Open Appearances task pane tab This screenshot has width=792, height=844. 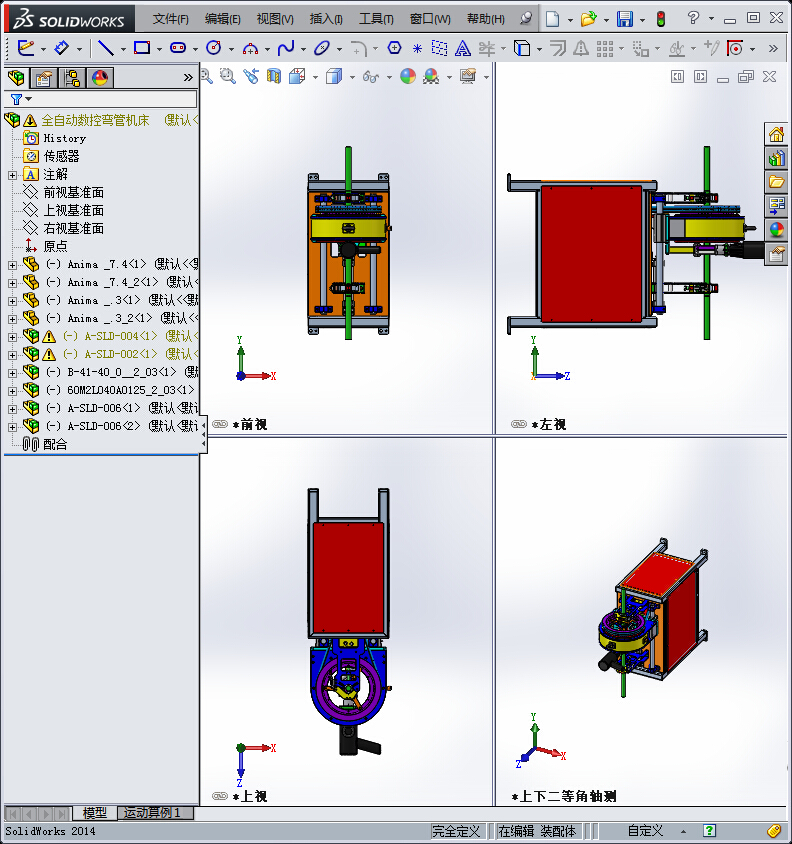[x=776, y=230]
